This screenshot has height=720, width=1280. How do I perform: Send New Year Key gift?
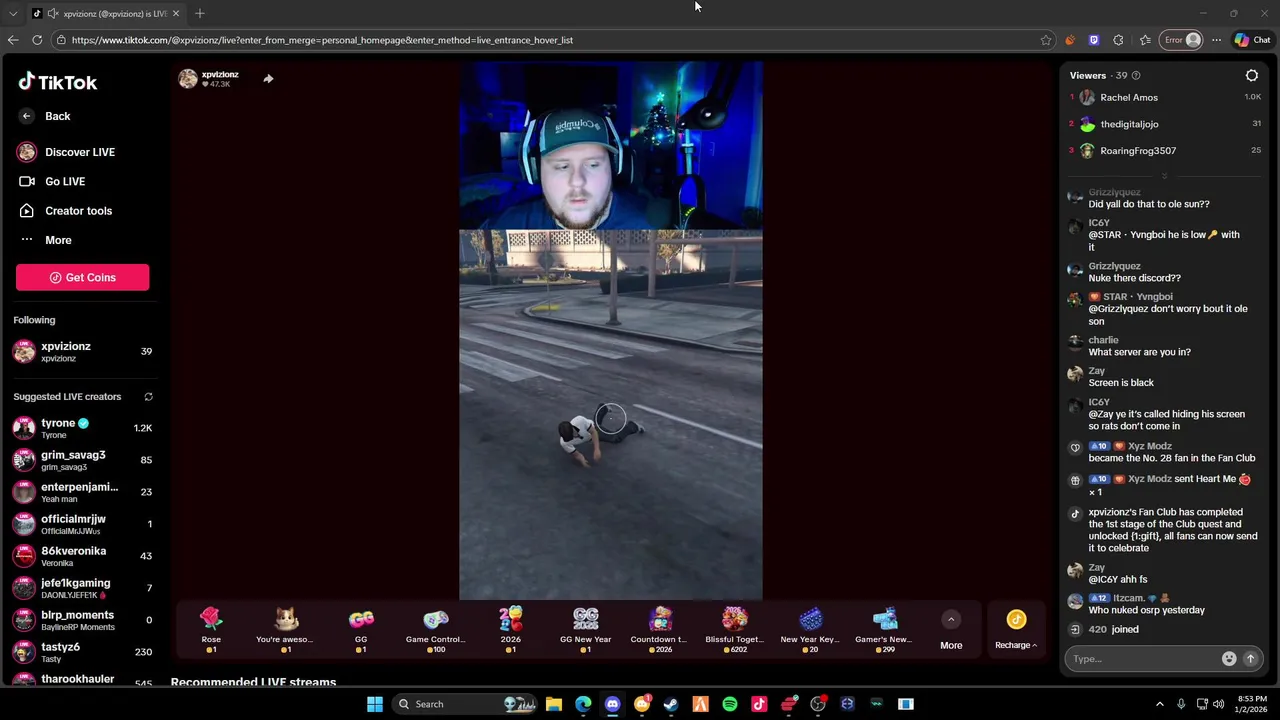[x=810, y=629]
